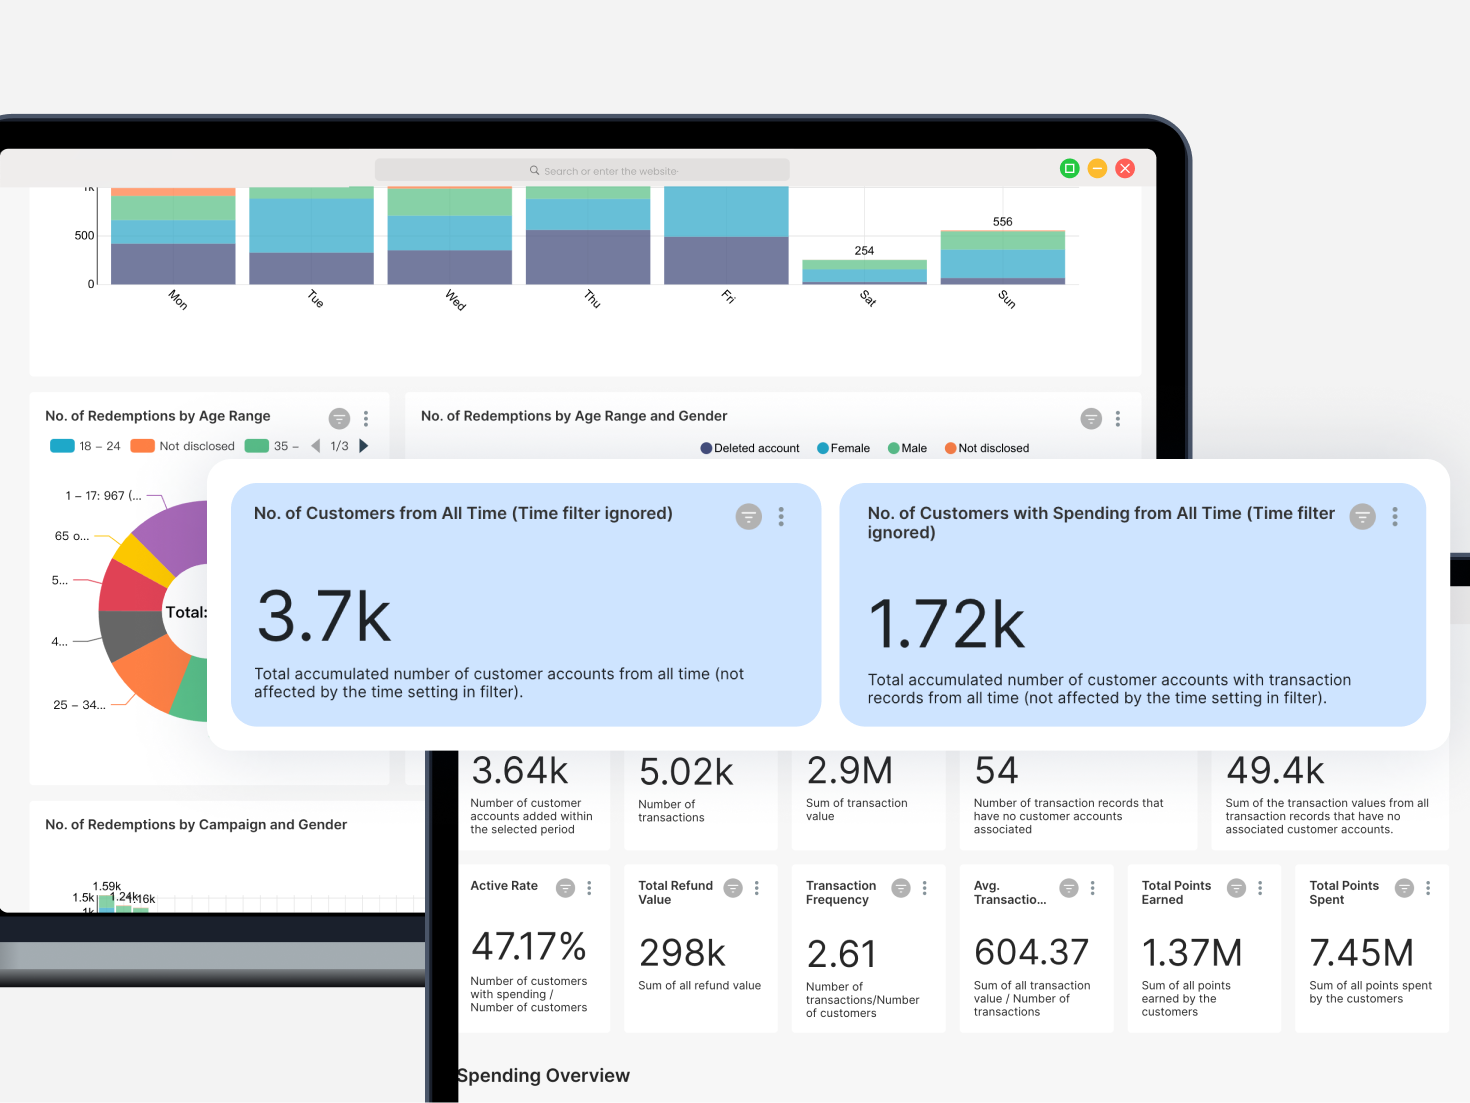Open three-dot menu on Customers from All Time card
Screen dimensions: 1470x1103
coord(781,516)
